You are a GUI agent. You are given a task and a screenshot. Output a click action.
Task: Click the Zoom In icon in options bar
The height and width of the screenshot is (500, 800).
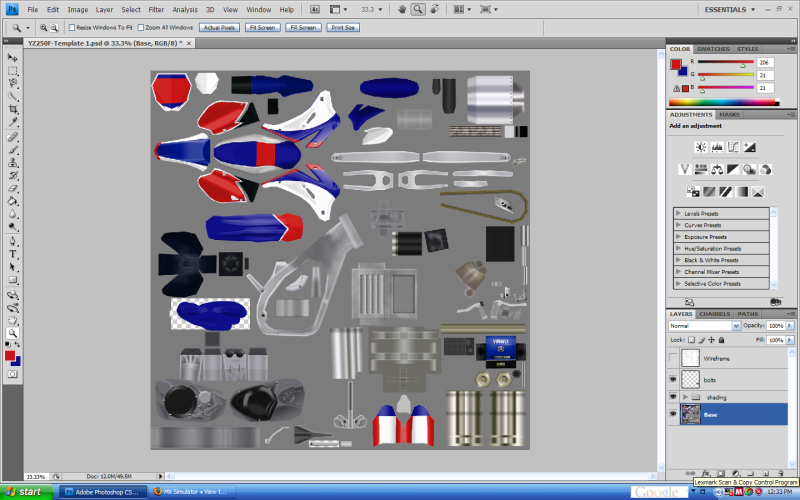click(43, 28)
